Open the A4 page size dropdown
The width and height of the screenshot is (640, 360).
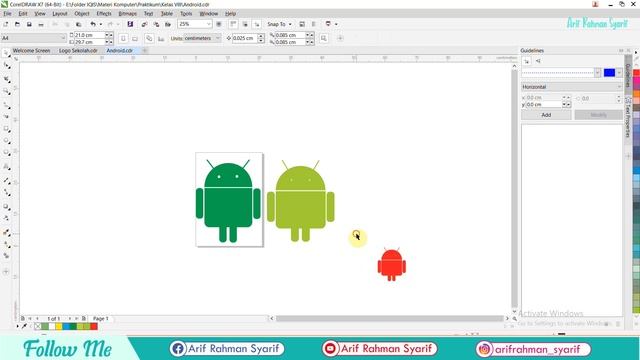(x=63, y=38)
